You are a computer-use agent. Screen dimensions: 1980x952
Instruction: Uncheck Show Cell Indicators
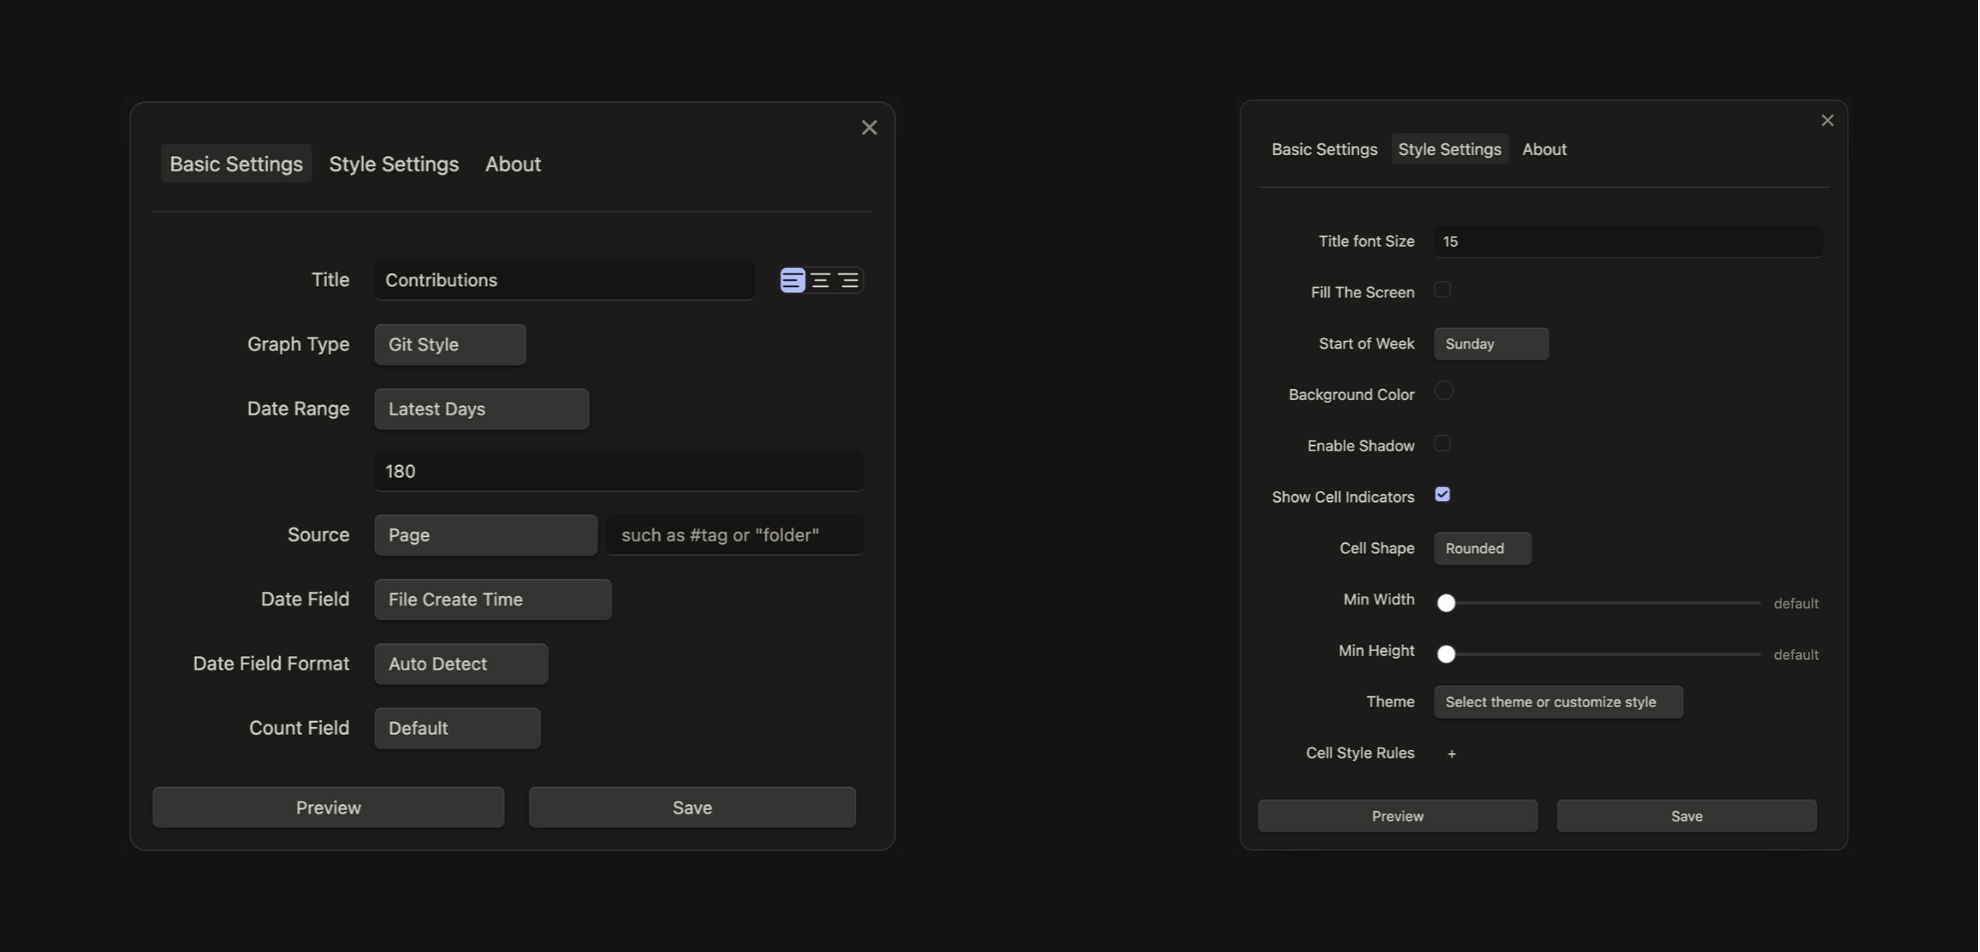(x=1442, y=494)
